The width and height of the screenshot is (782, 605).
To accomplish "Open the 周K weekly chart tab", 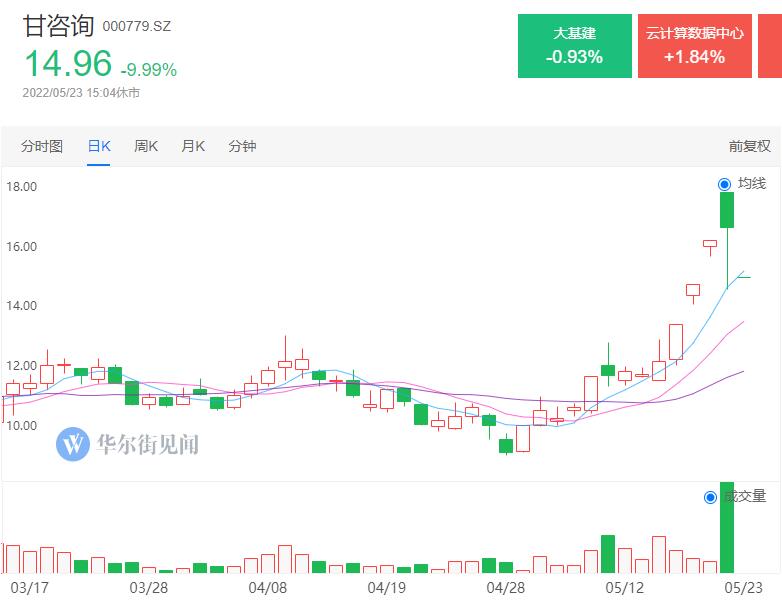I will point(146,146).
